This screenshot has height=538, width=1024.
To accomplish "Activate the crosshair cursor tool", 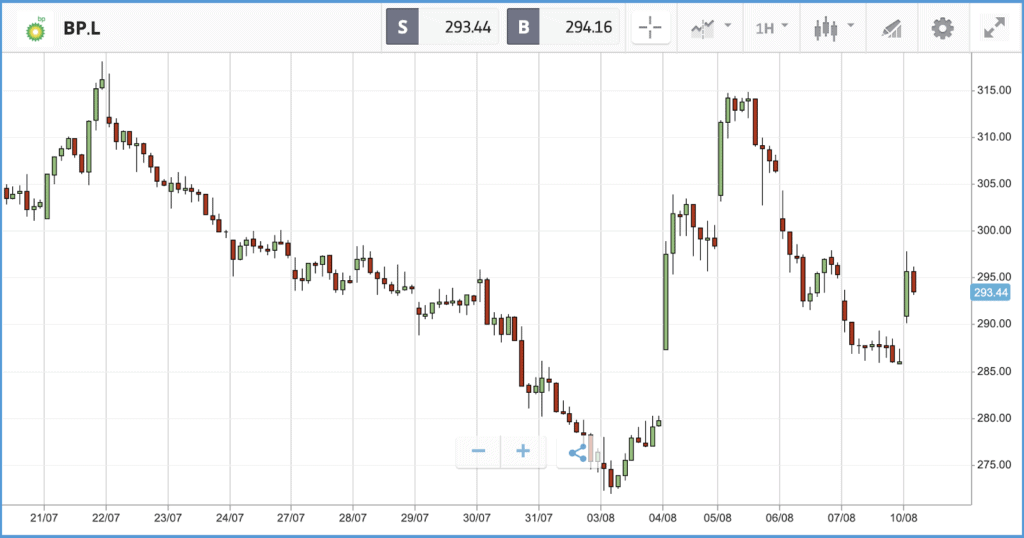I will click(650, 28).
